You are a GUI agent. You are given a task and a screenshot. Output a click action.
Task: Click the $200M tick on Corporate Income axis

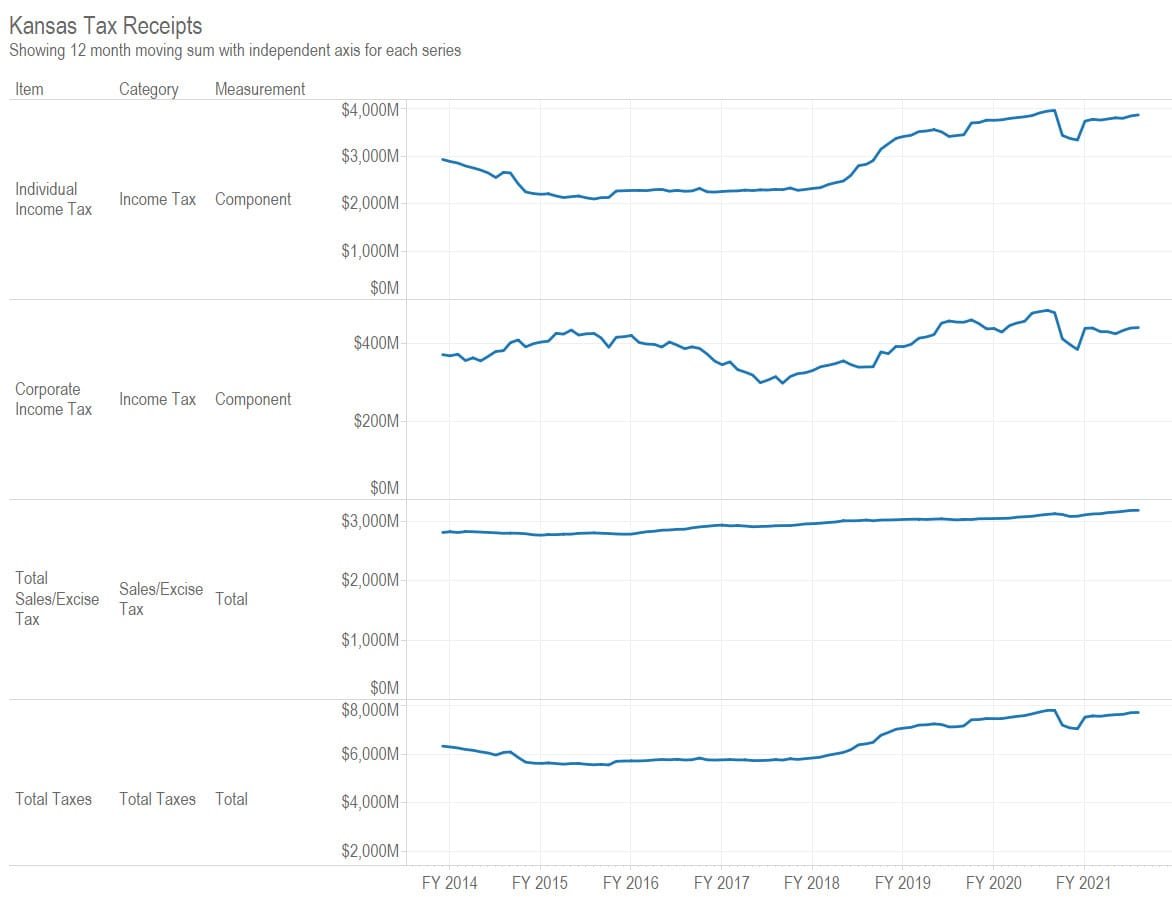click(376, 421)
